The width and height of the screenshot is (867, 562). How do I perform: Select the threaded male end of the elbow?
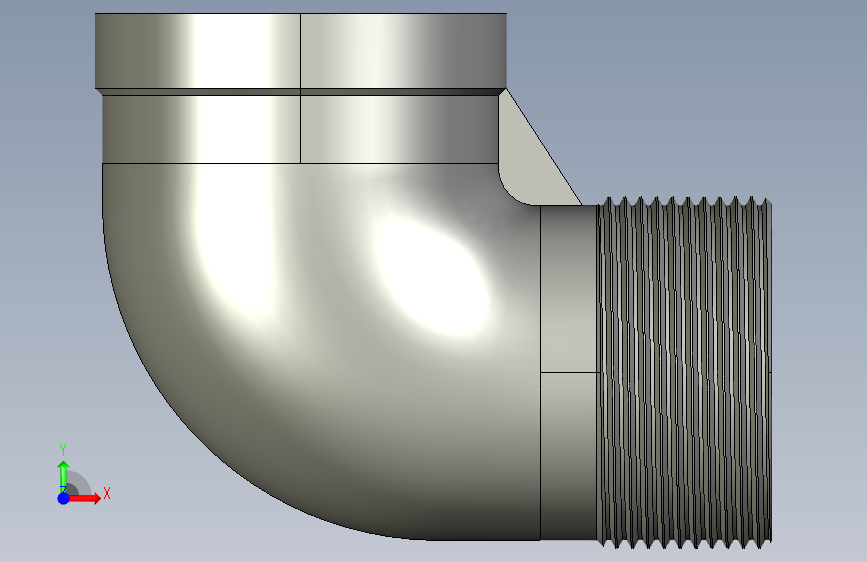[x=685, y=372]
